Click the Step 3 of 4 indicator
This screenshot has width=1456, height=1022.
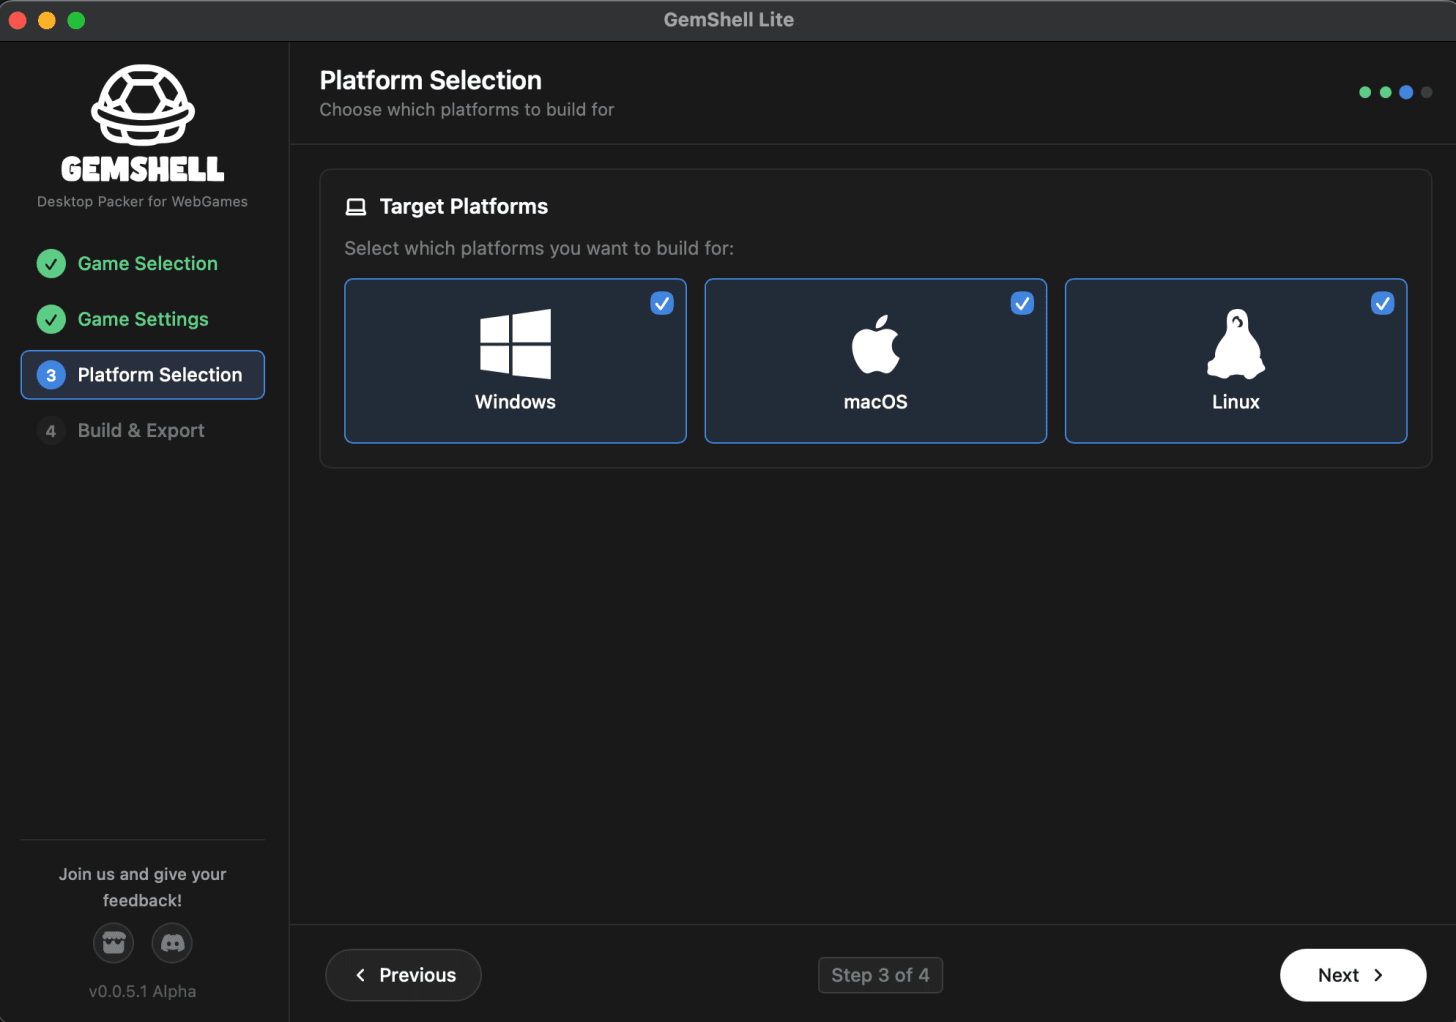tap(880, 975)
